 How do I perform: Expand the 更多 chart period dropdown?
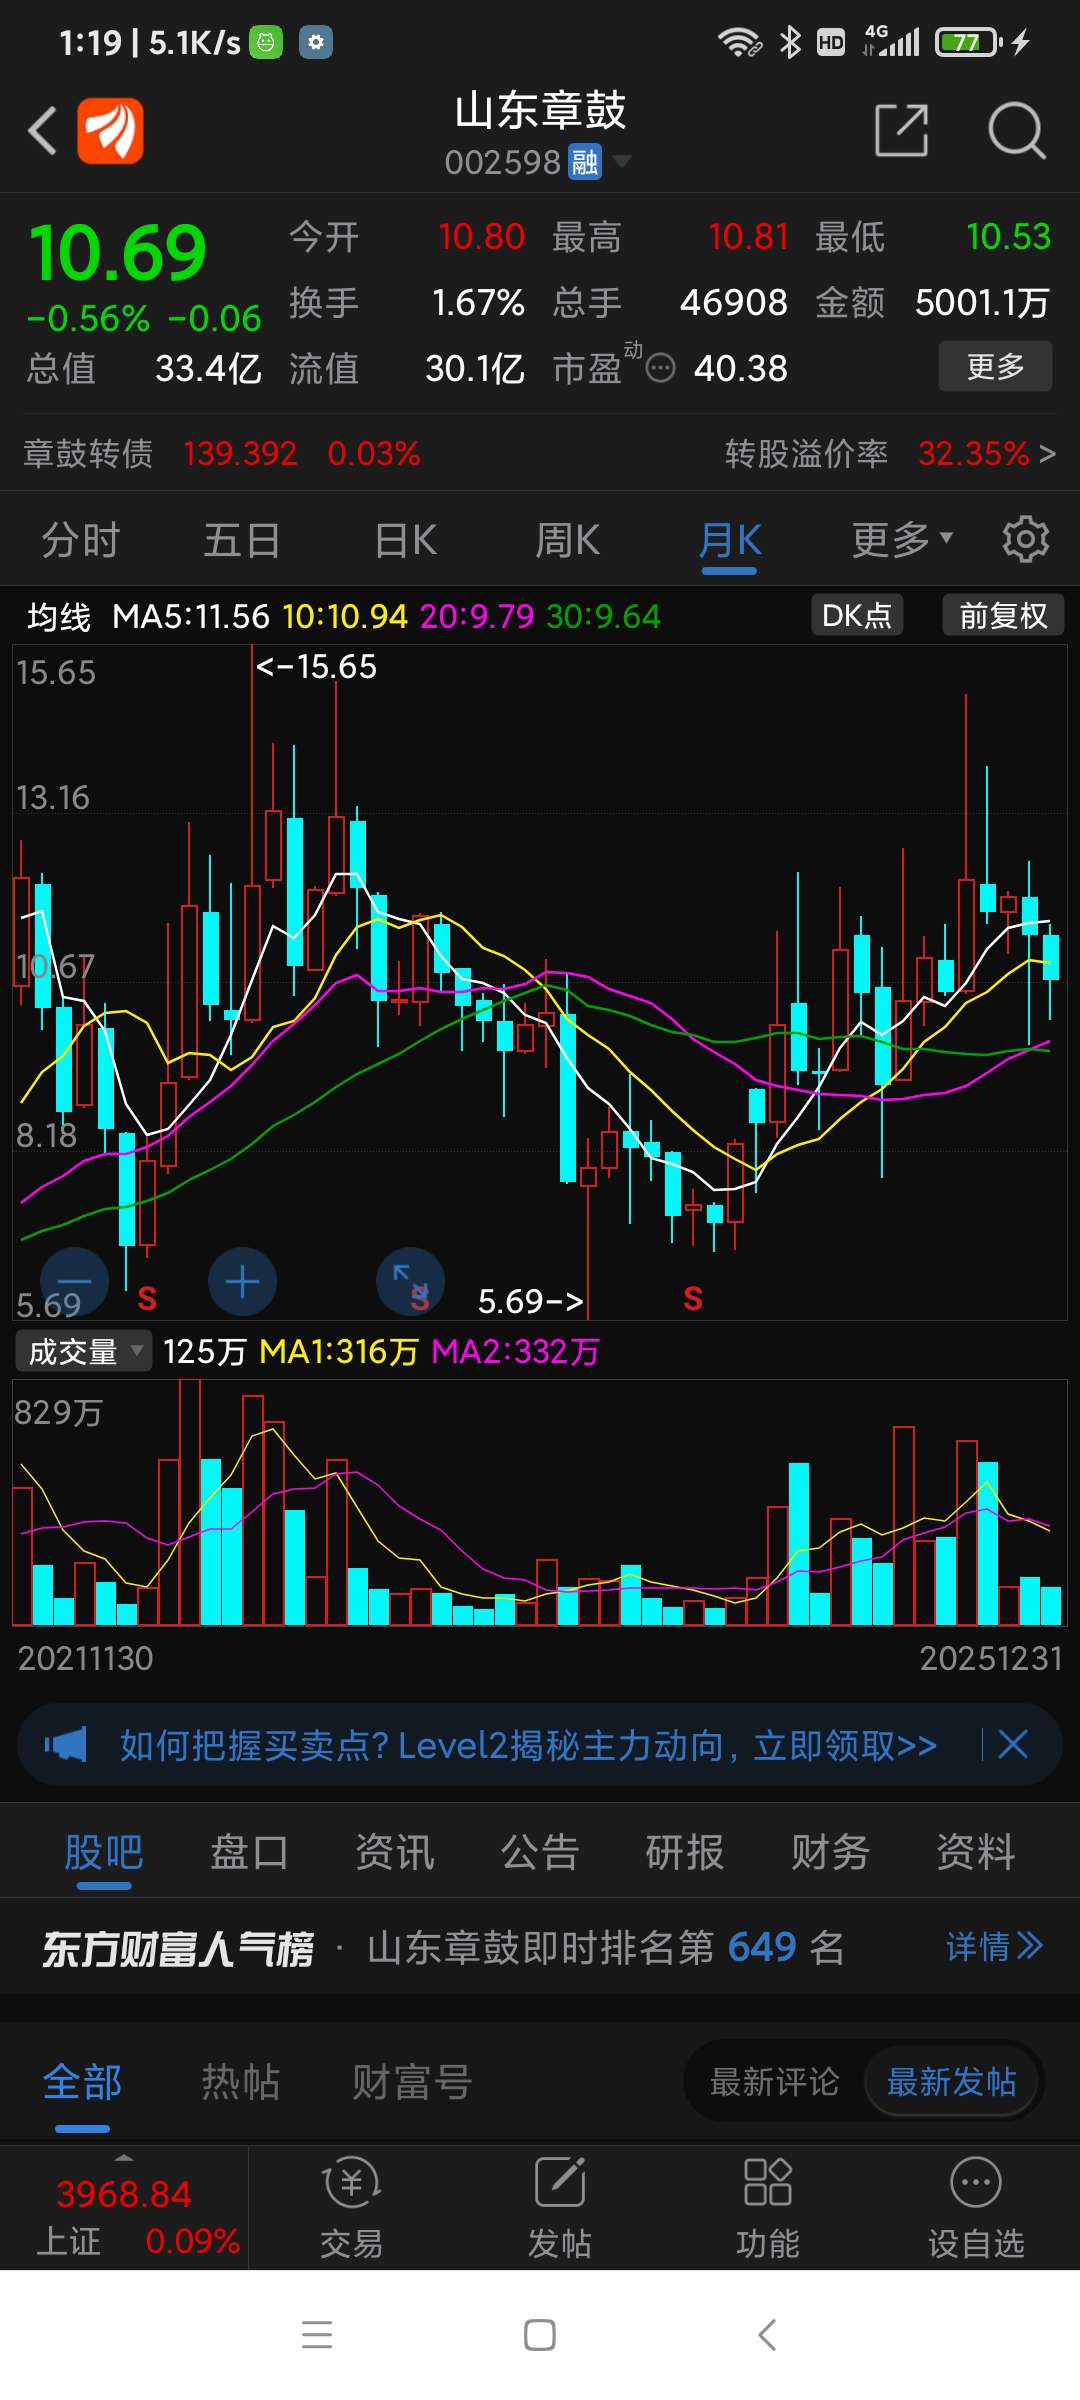902,540
